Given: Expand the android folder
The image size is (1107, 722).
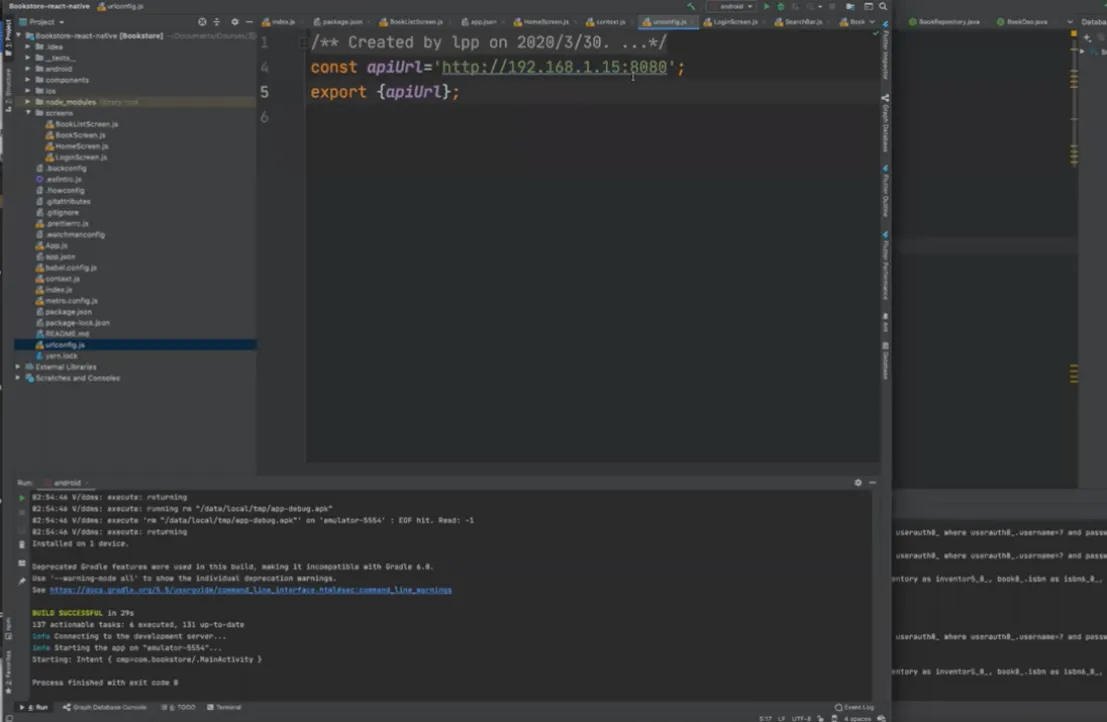Looking at the screenshot, I should point(28,69).
